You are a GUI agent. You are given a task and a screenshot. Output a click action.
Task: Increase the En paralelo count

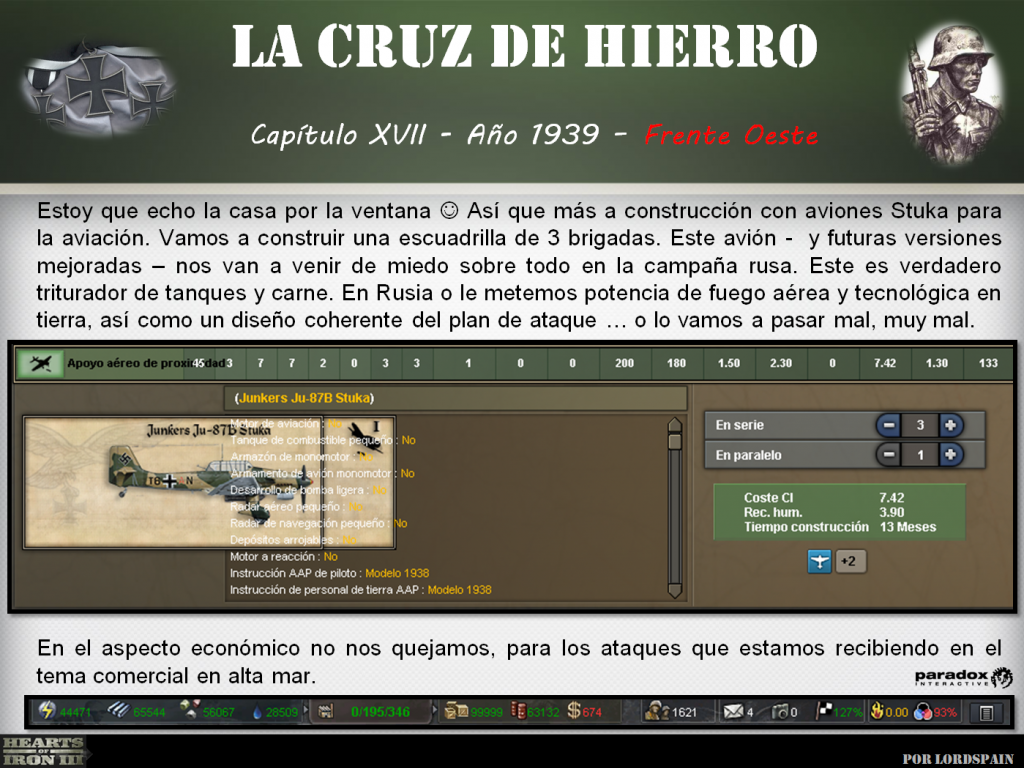pos(951,455)
